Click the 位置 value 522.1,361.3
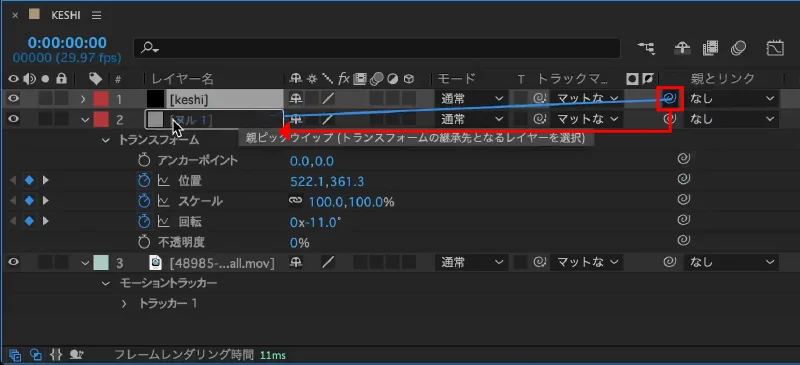This screenshot has width=800, height=365. click(x=327, y=181)
